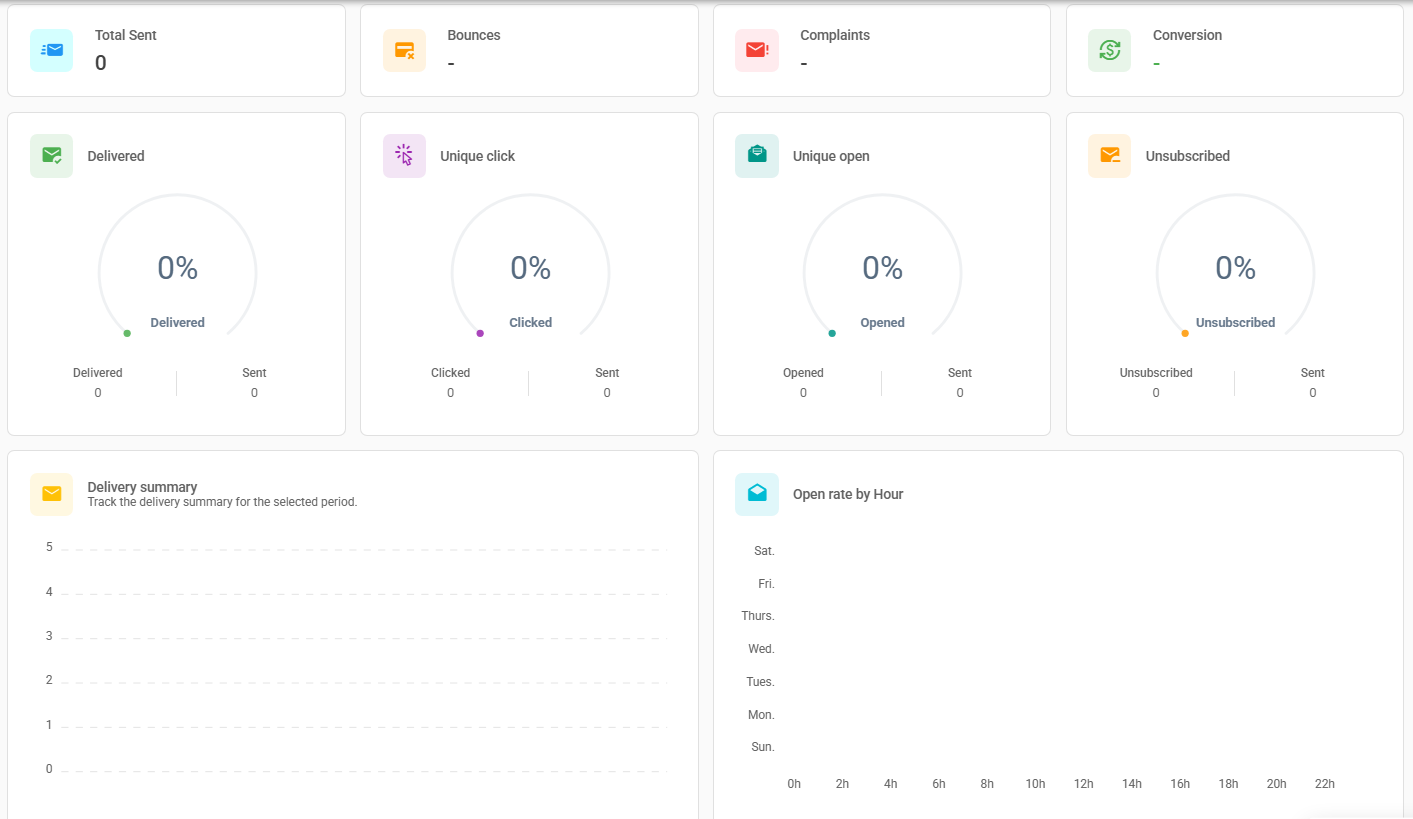Click the Delivery summary heading text

click(142, 487)
